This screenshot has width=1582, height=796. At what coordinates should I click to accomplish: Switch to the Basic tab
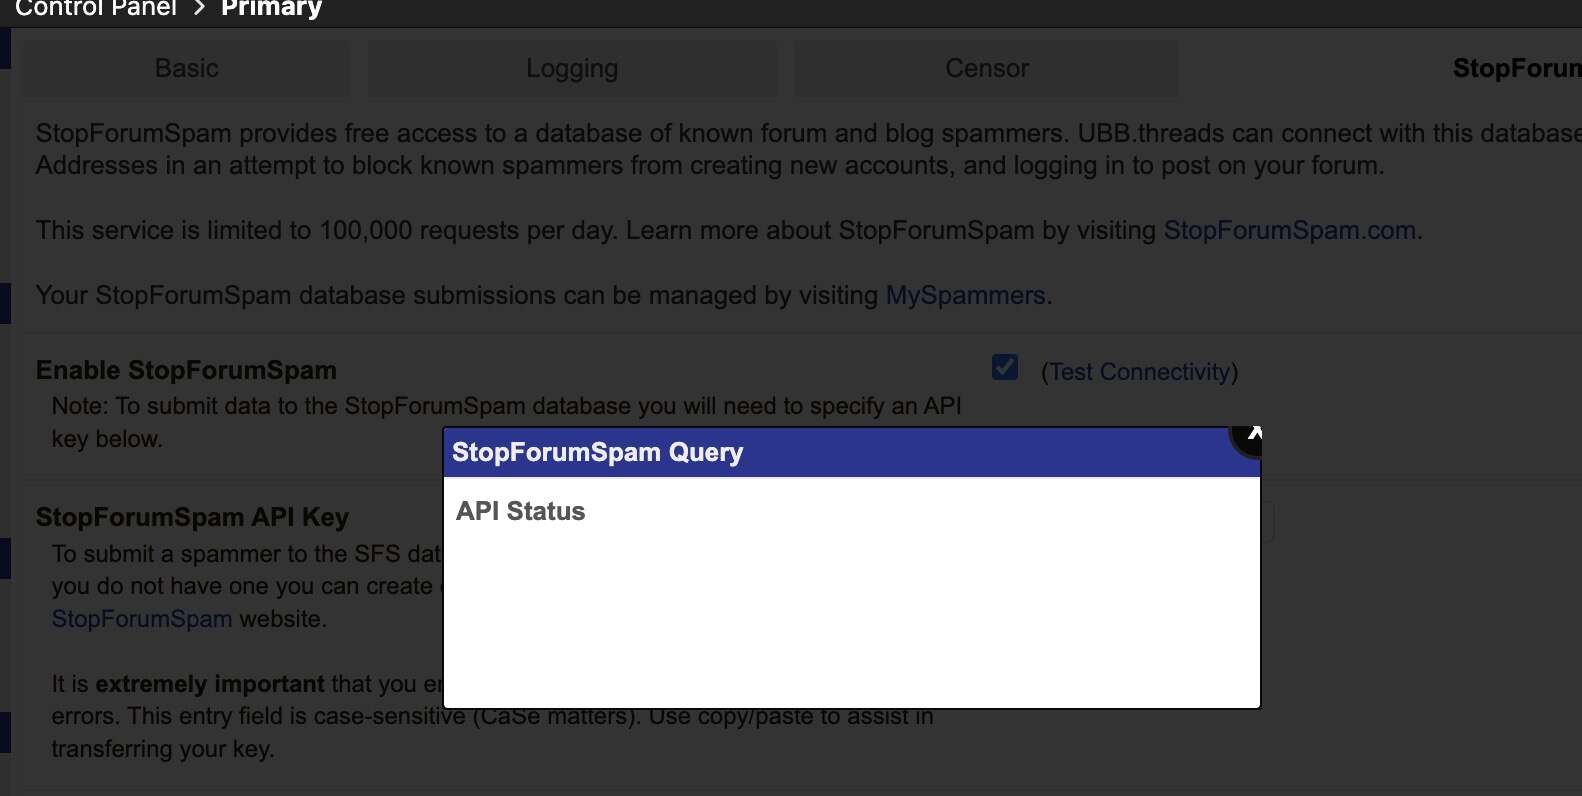187,68
